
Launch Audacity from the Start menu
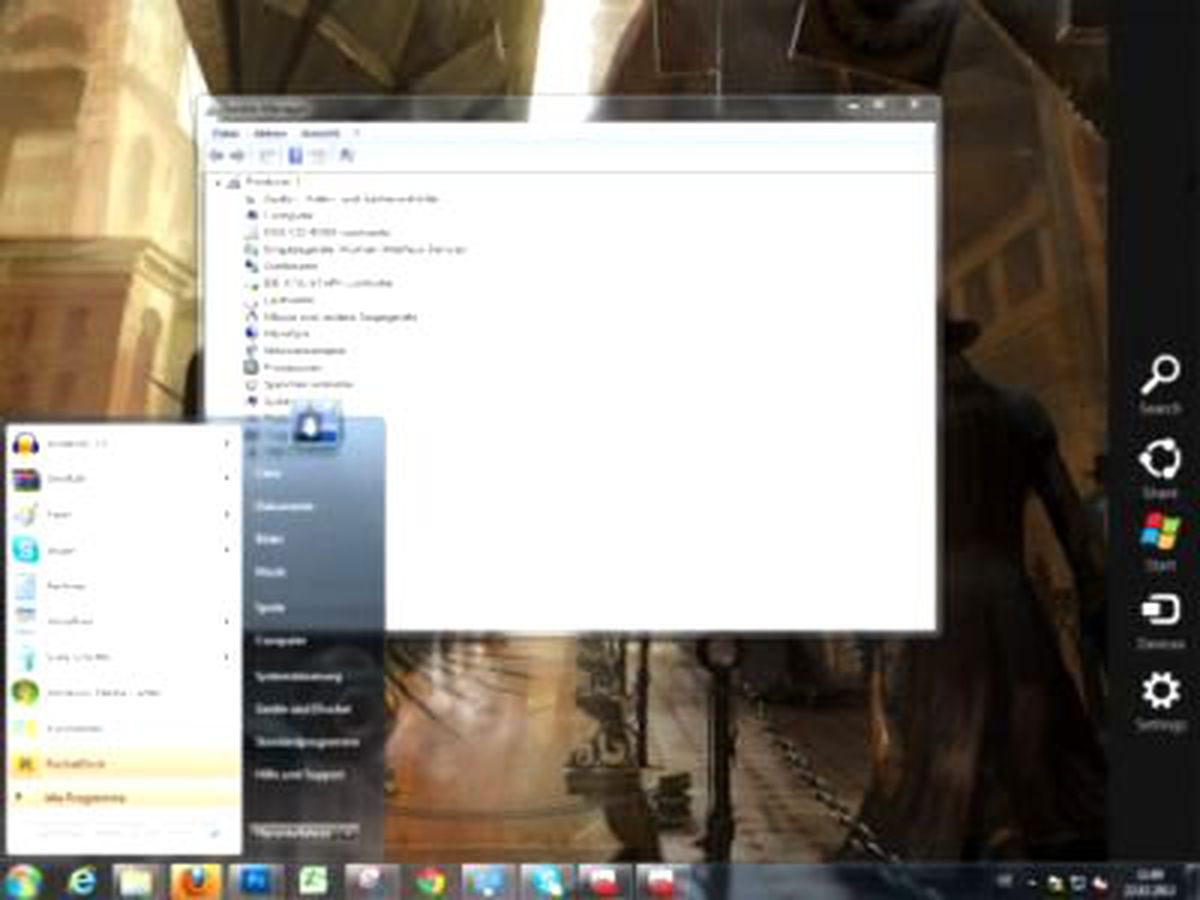pyautogui.click(x=122, y=443)
